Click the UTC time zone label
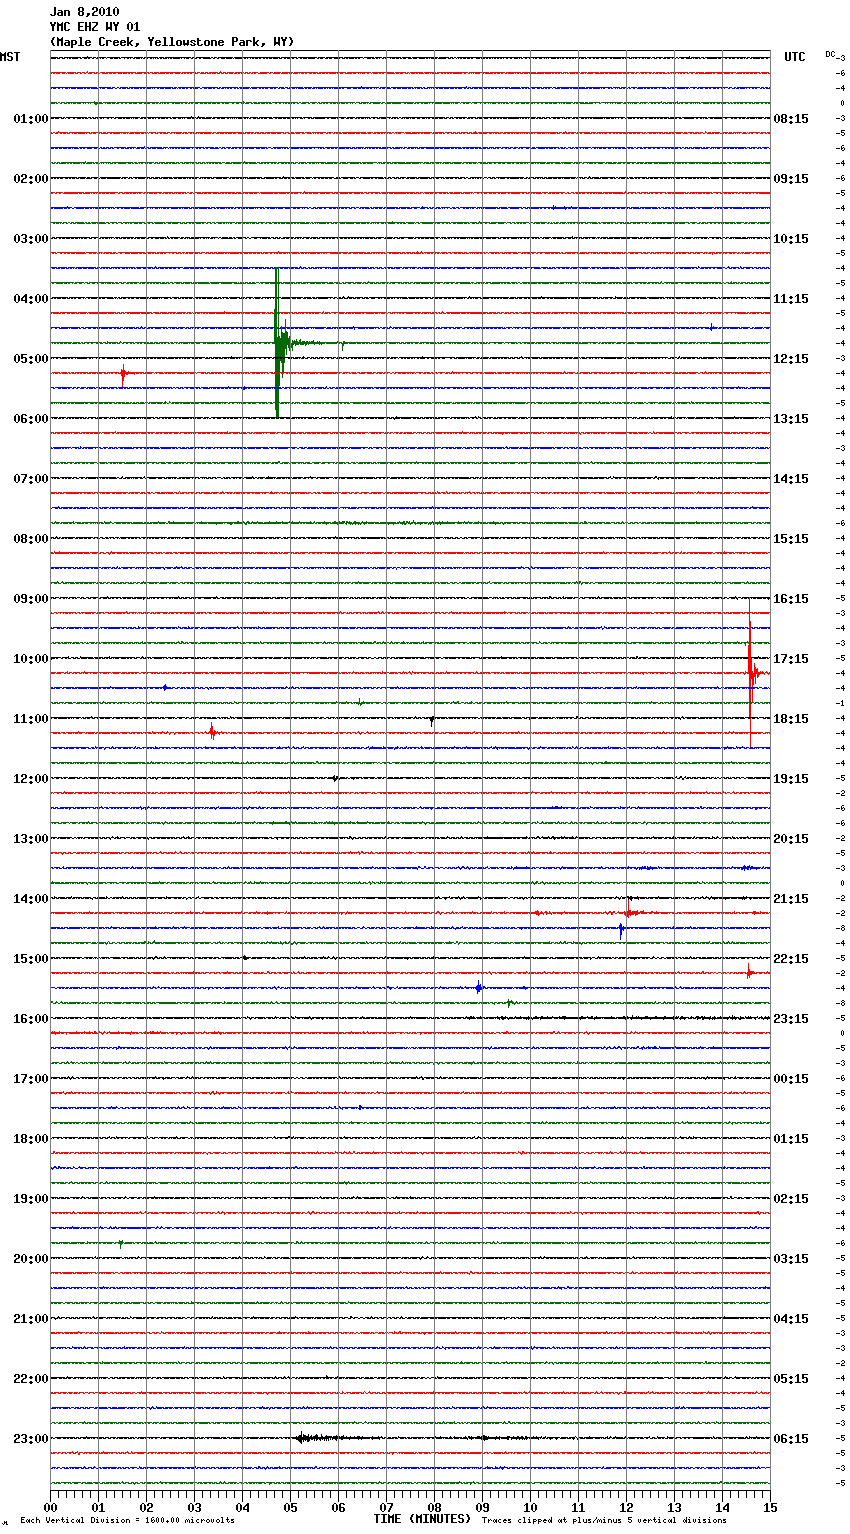Screen dimensions: 850x1534 click(794, 57)
